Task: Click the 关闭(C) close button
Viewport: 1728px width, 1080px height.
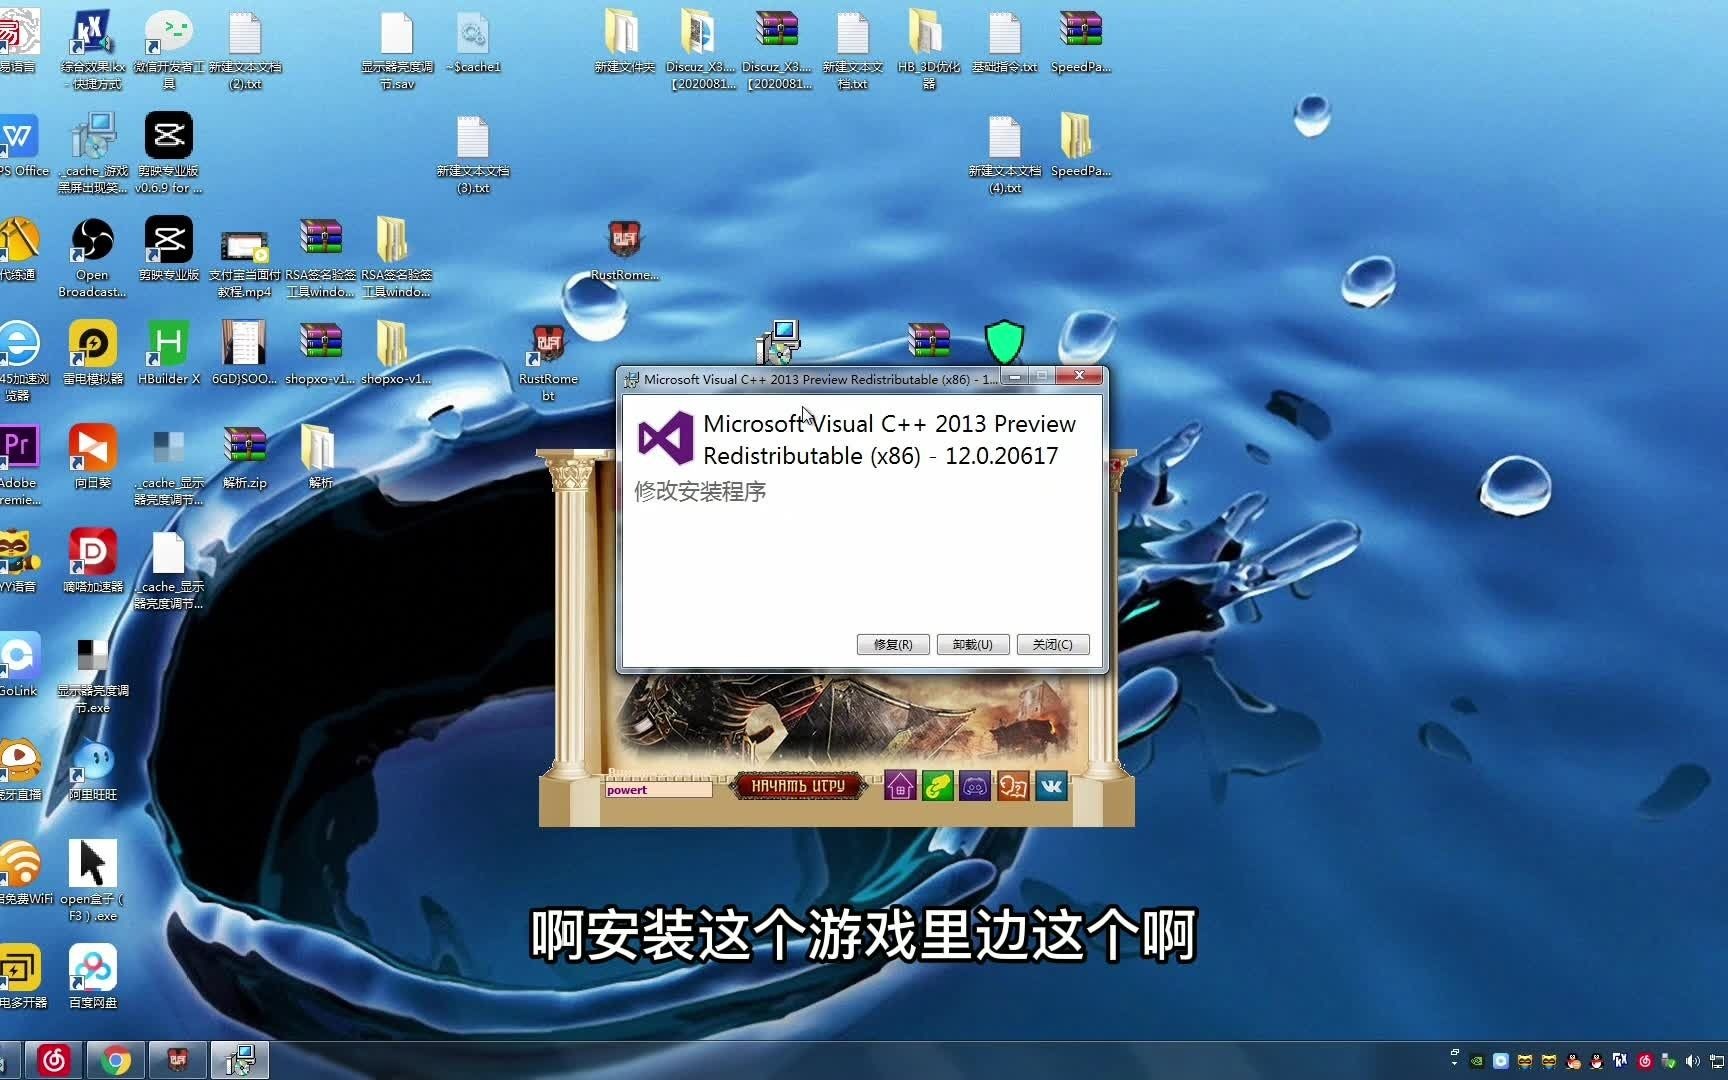Action: tap(1052, 645)
